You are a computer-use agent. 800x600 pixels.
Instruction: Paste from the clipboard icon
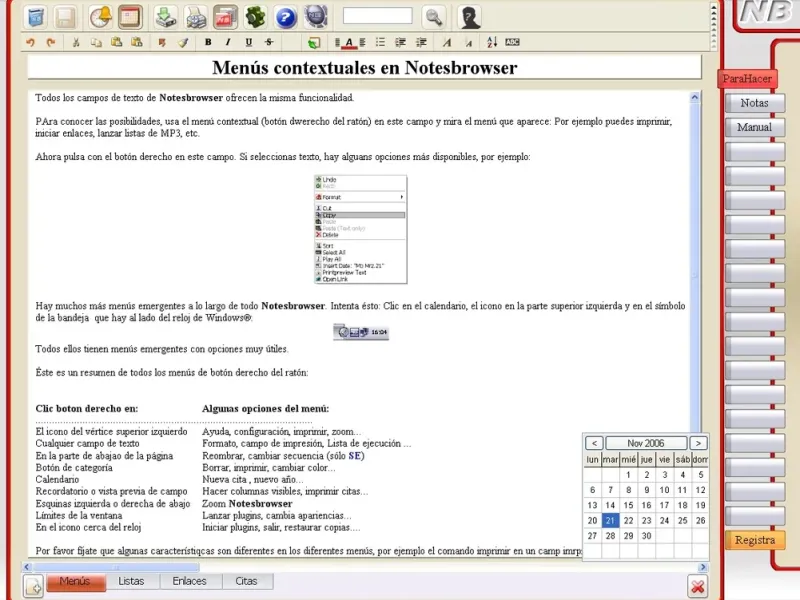pyautogui.click(x=116, y=42)
